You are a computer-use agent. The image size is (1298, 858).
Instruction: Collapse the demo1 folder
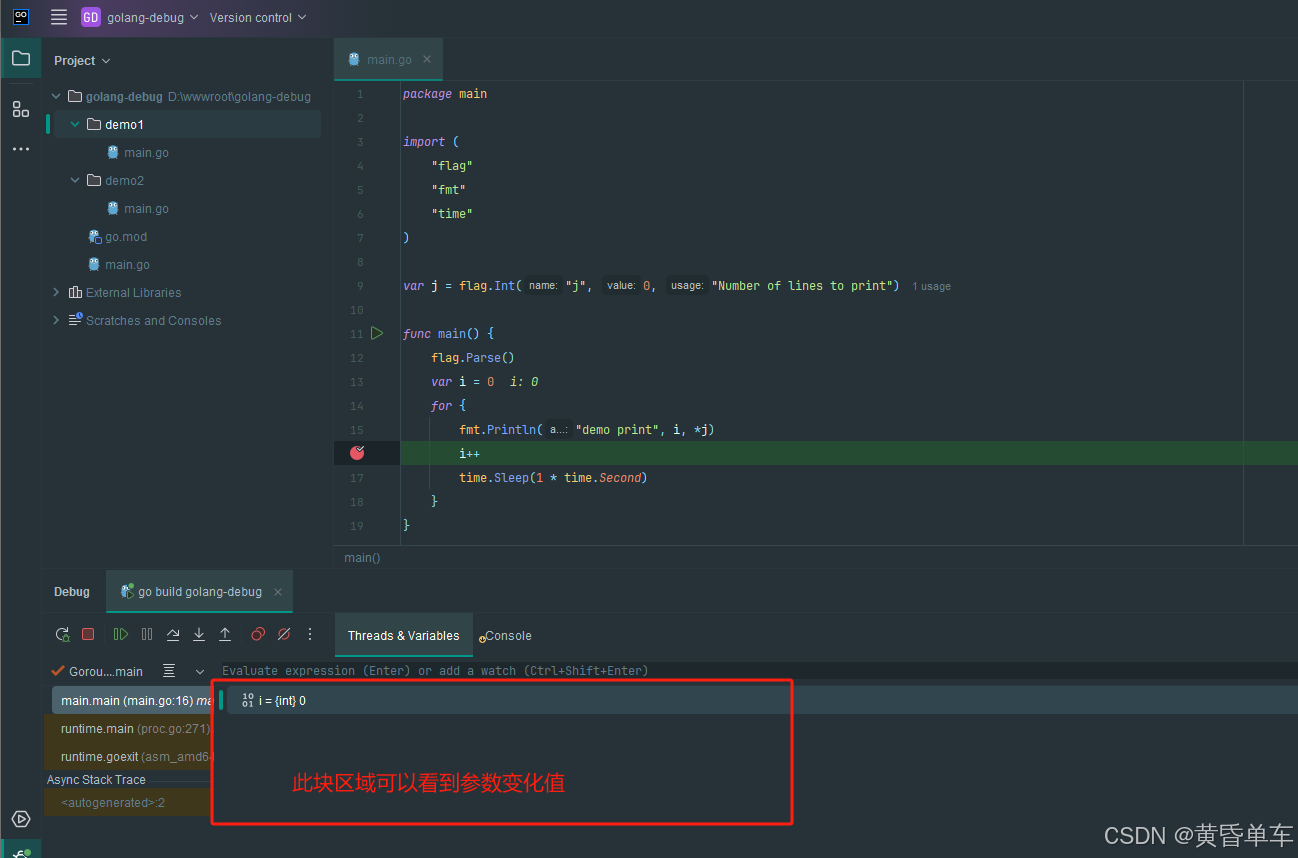[75, 125]
